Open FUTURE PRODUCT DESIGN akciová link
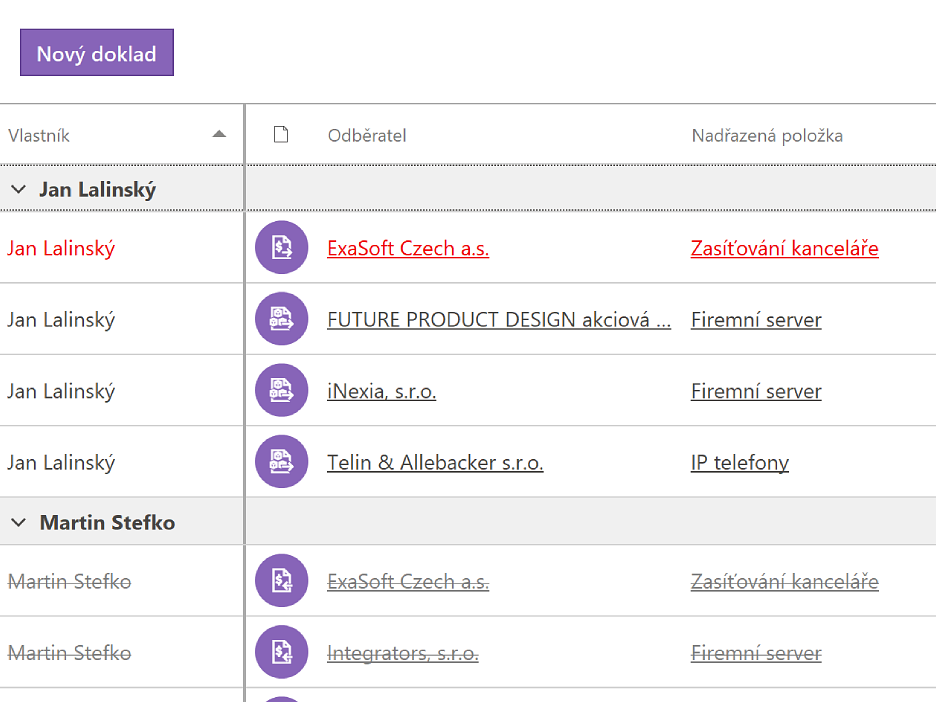 coord(499,319)
